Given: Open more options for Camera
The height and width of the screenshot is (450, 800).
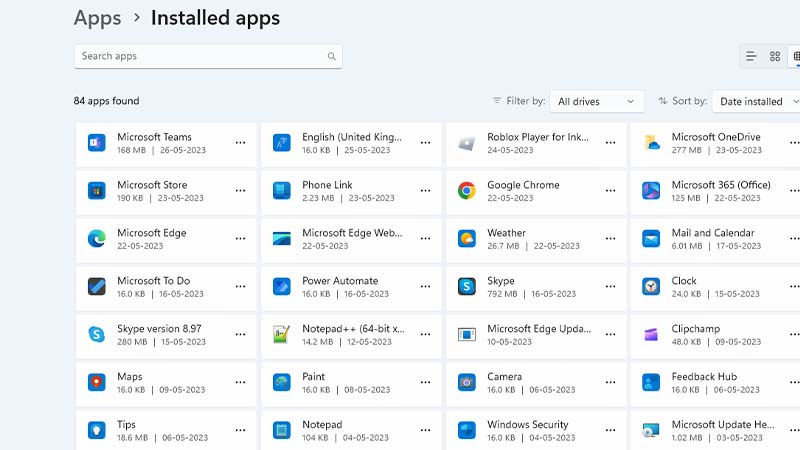Looking at the screenshot, I should point(610,383).
